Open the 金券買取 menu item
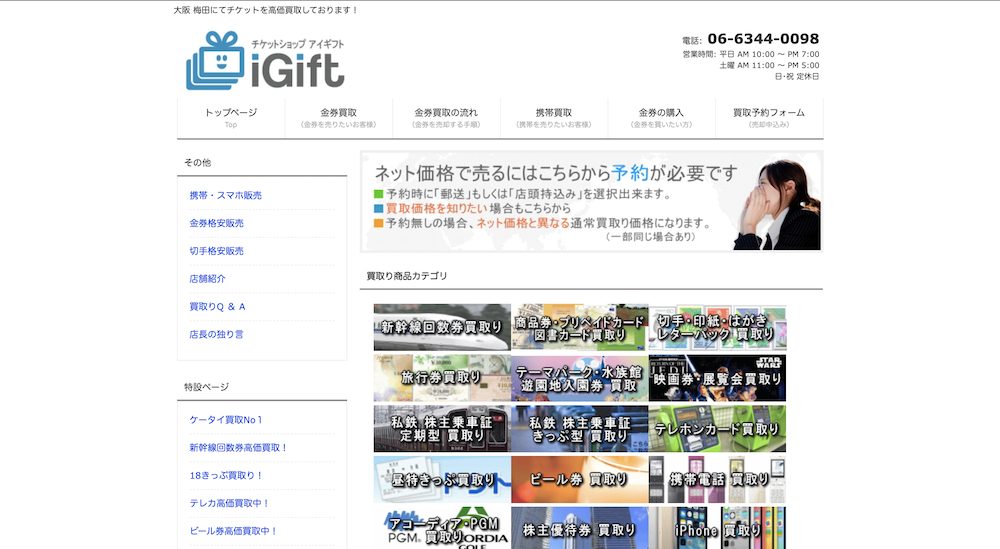Viewport: 1000px width, 549px height. click(339, 118)
